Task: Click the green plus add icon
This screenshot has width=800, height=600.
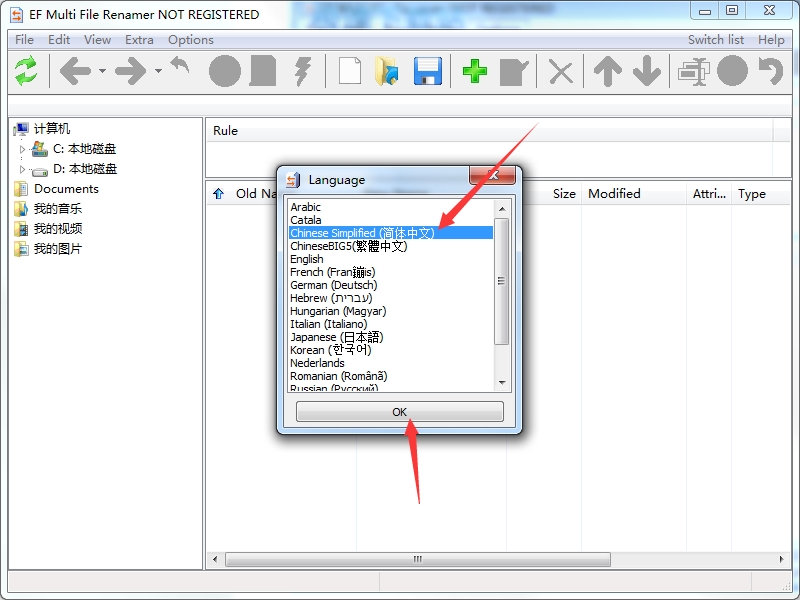Action: coord(475,71)
